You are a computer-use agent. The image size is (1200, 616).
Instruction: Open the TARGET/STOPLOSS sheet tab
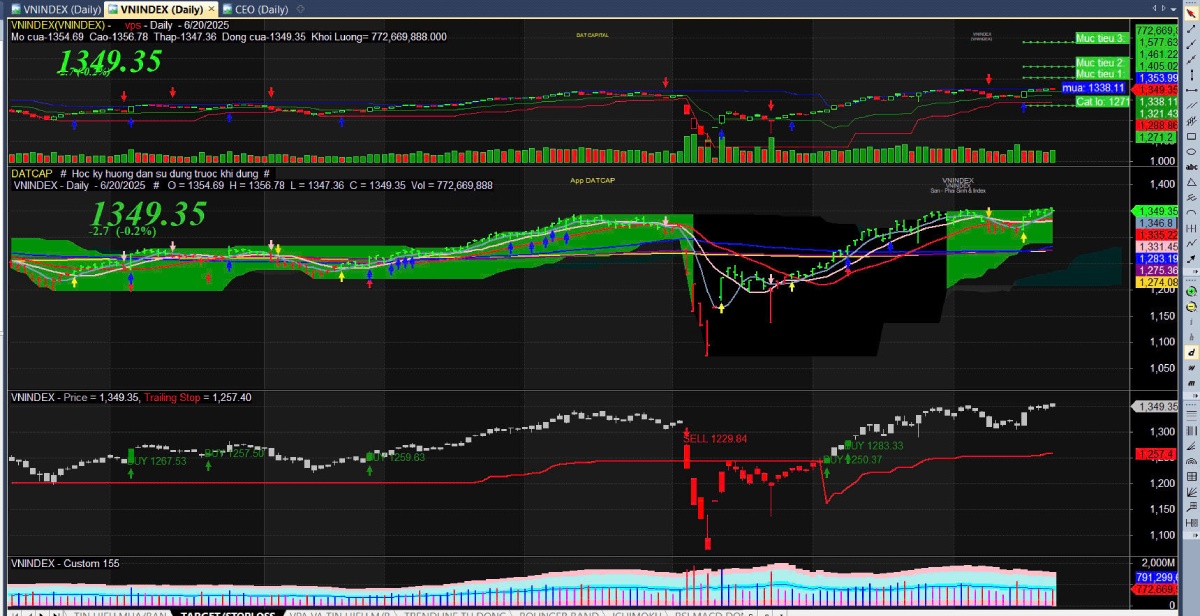click(226, 612)
